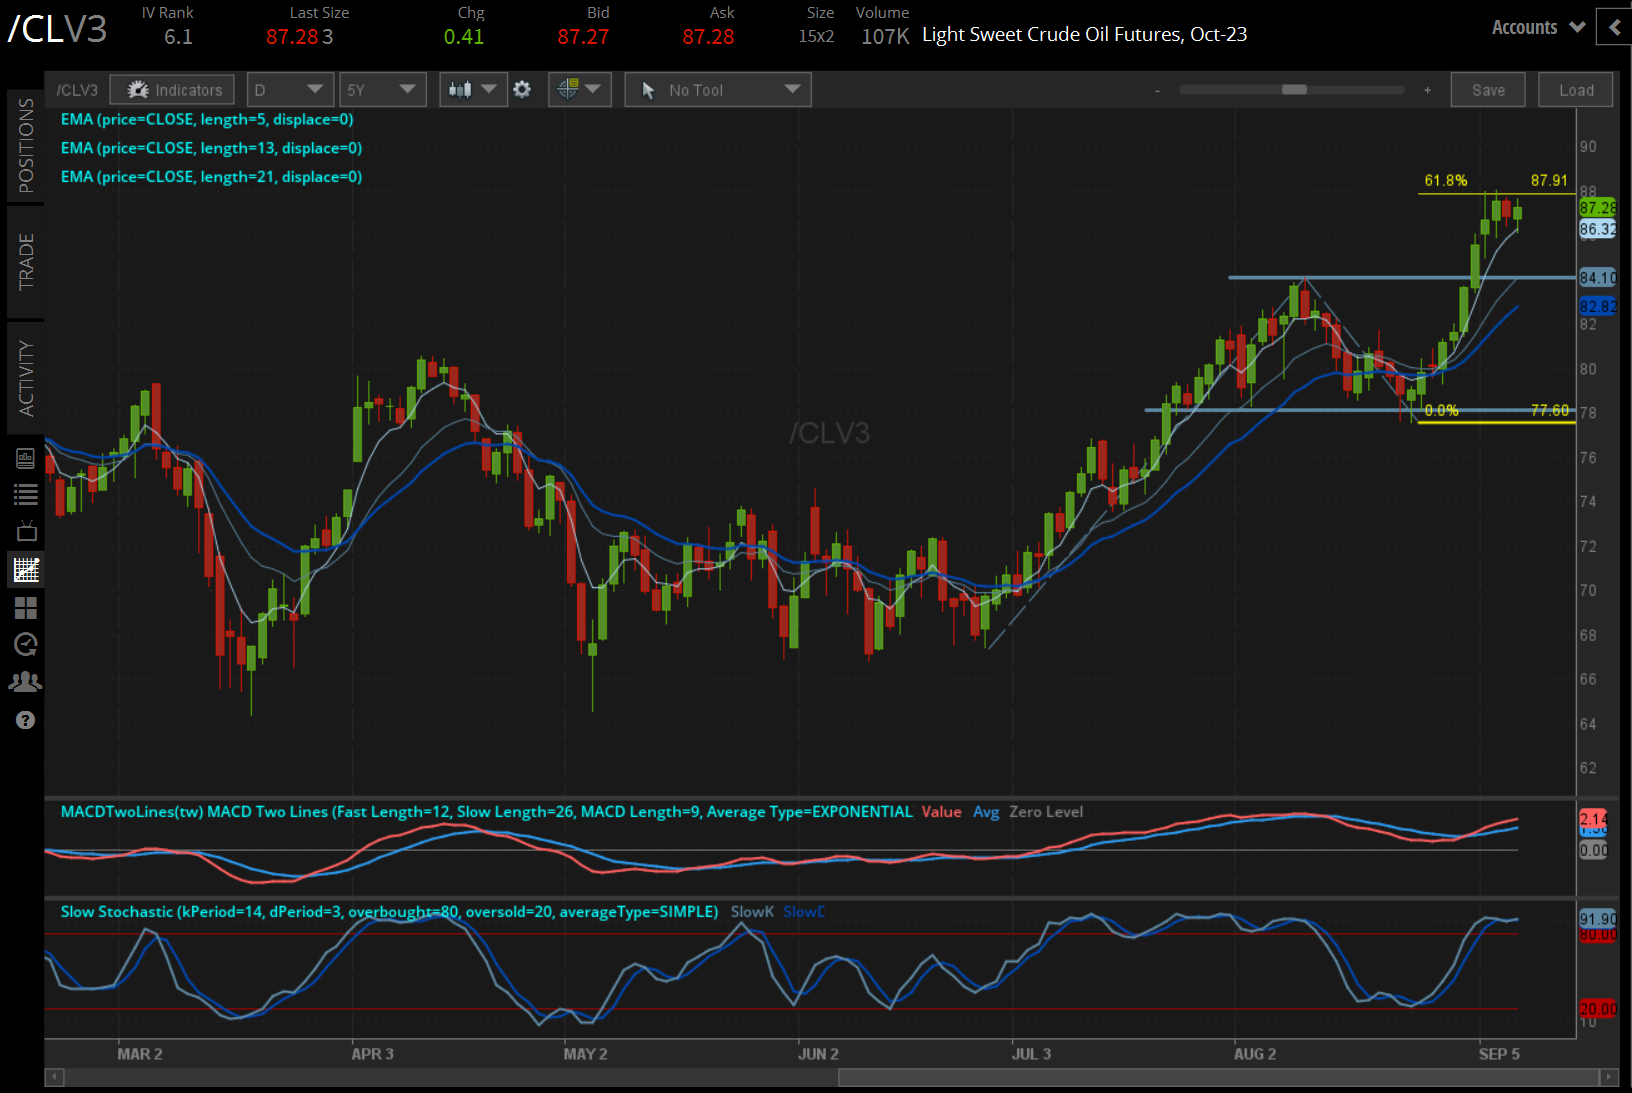
Task: Click the 84.10 price level label
Action: point(1597,278)
